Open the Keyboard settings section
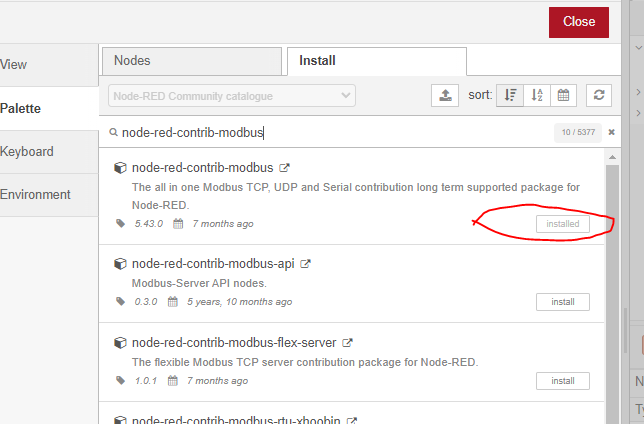 [27, 152]
